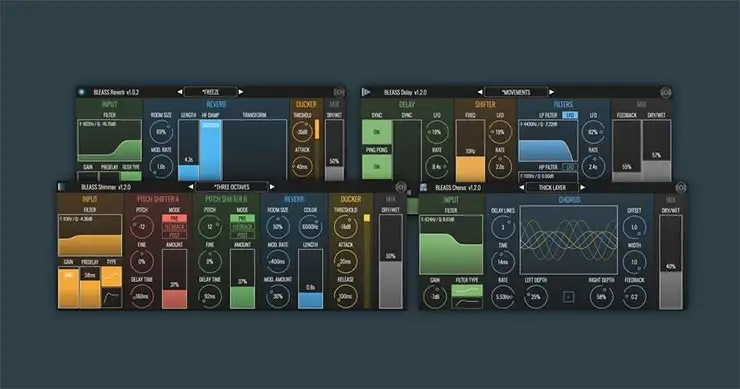The height and width of the screenshot is (389, 740).
Task: Click the Reverb Transform pad area
Action: (x=255, y=150)
